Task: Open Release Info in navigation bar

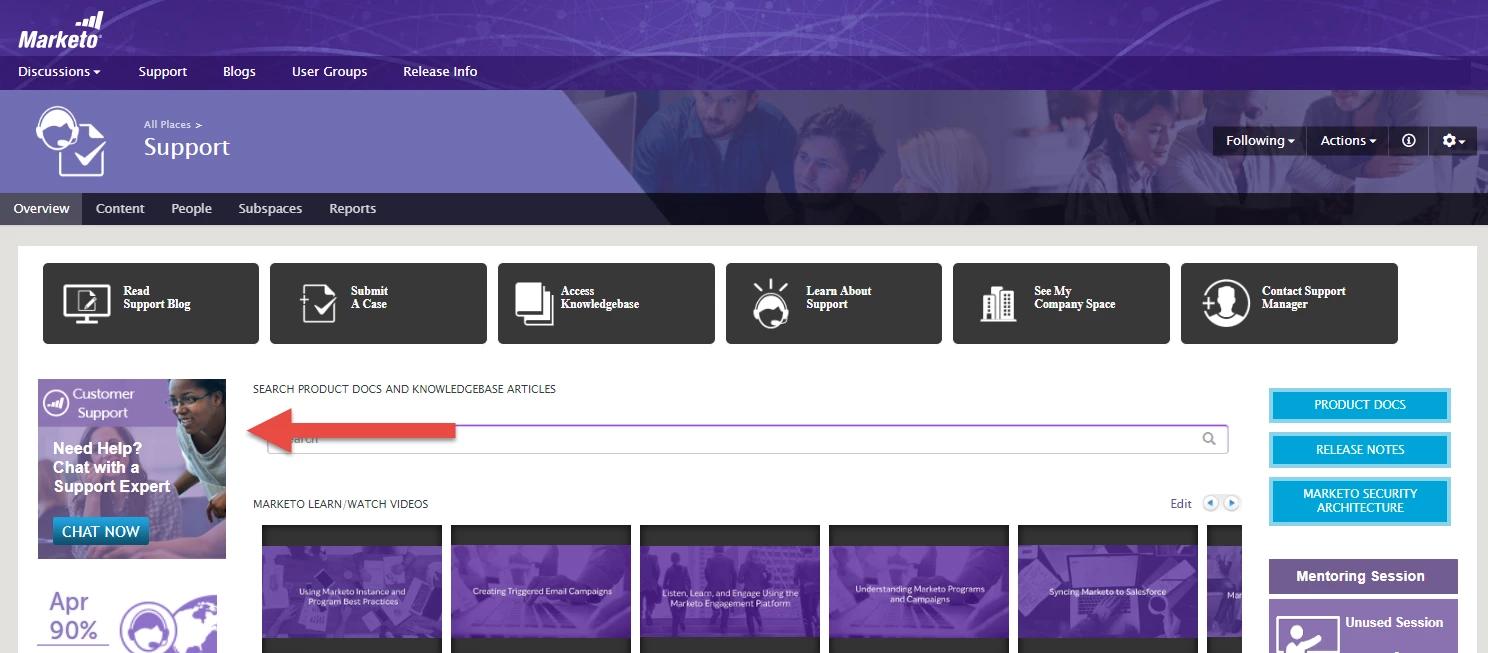Action: pos(440,72)
